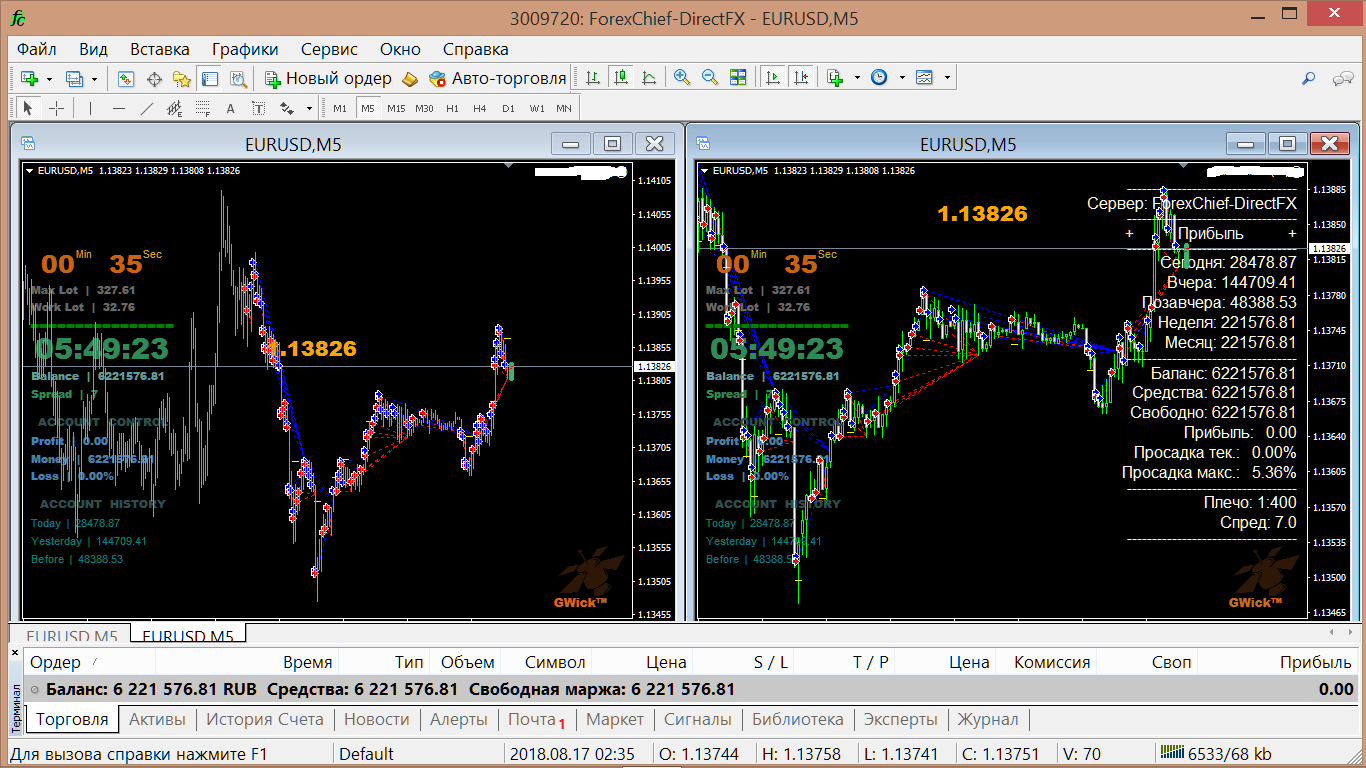Open the Вид menu
Screen dimensions: 1366x768
click(x=93, y=49)
